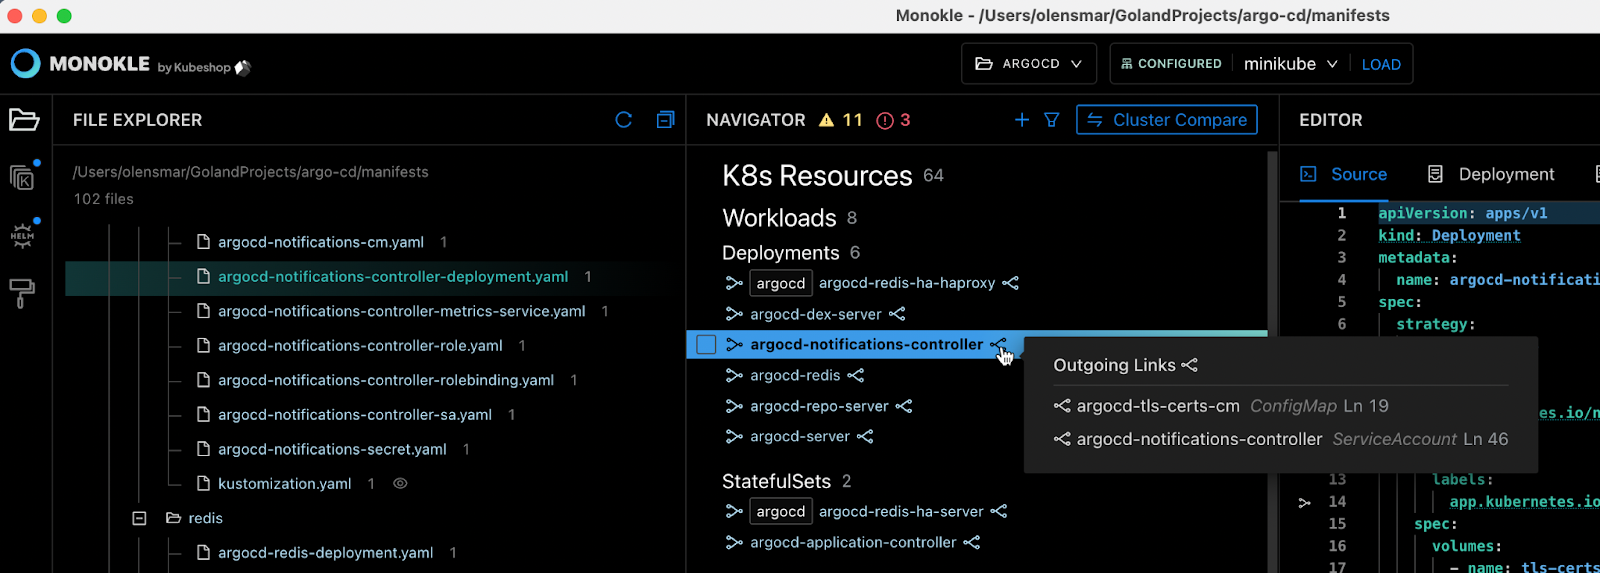
Task: Select argocd-dex-server deployment resource
Action: point(816,314)
